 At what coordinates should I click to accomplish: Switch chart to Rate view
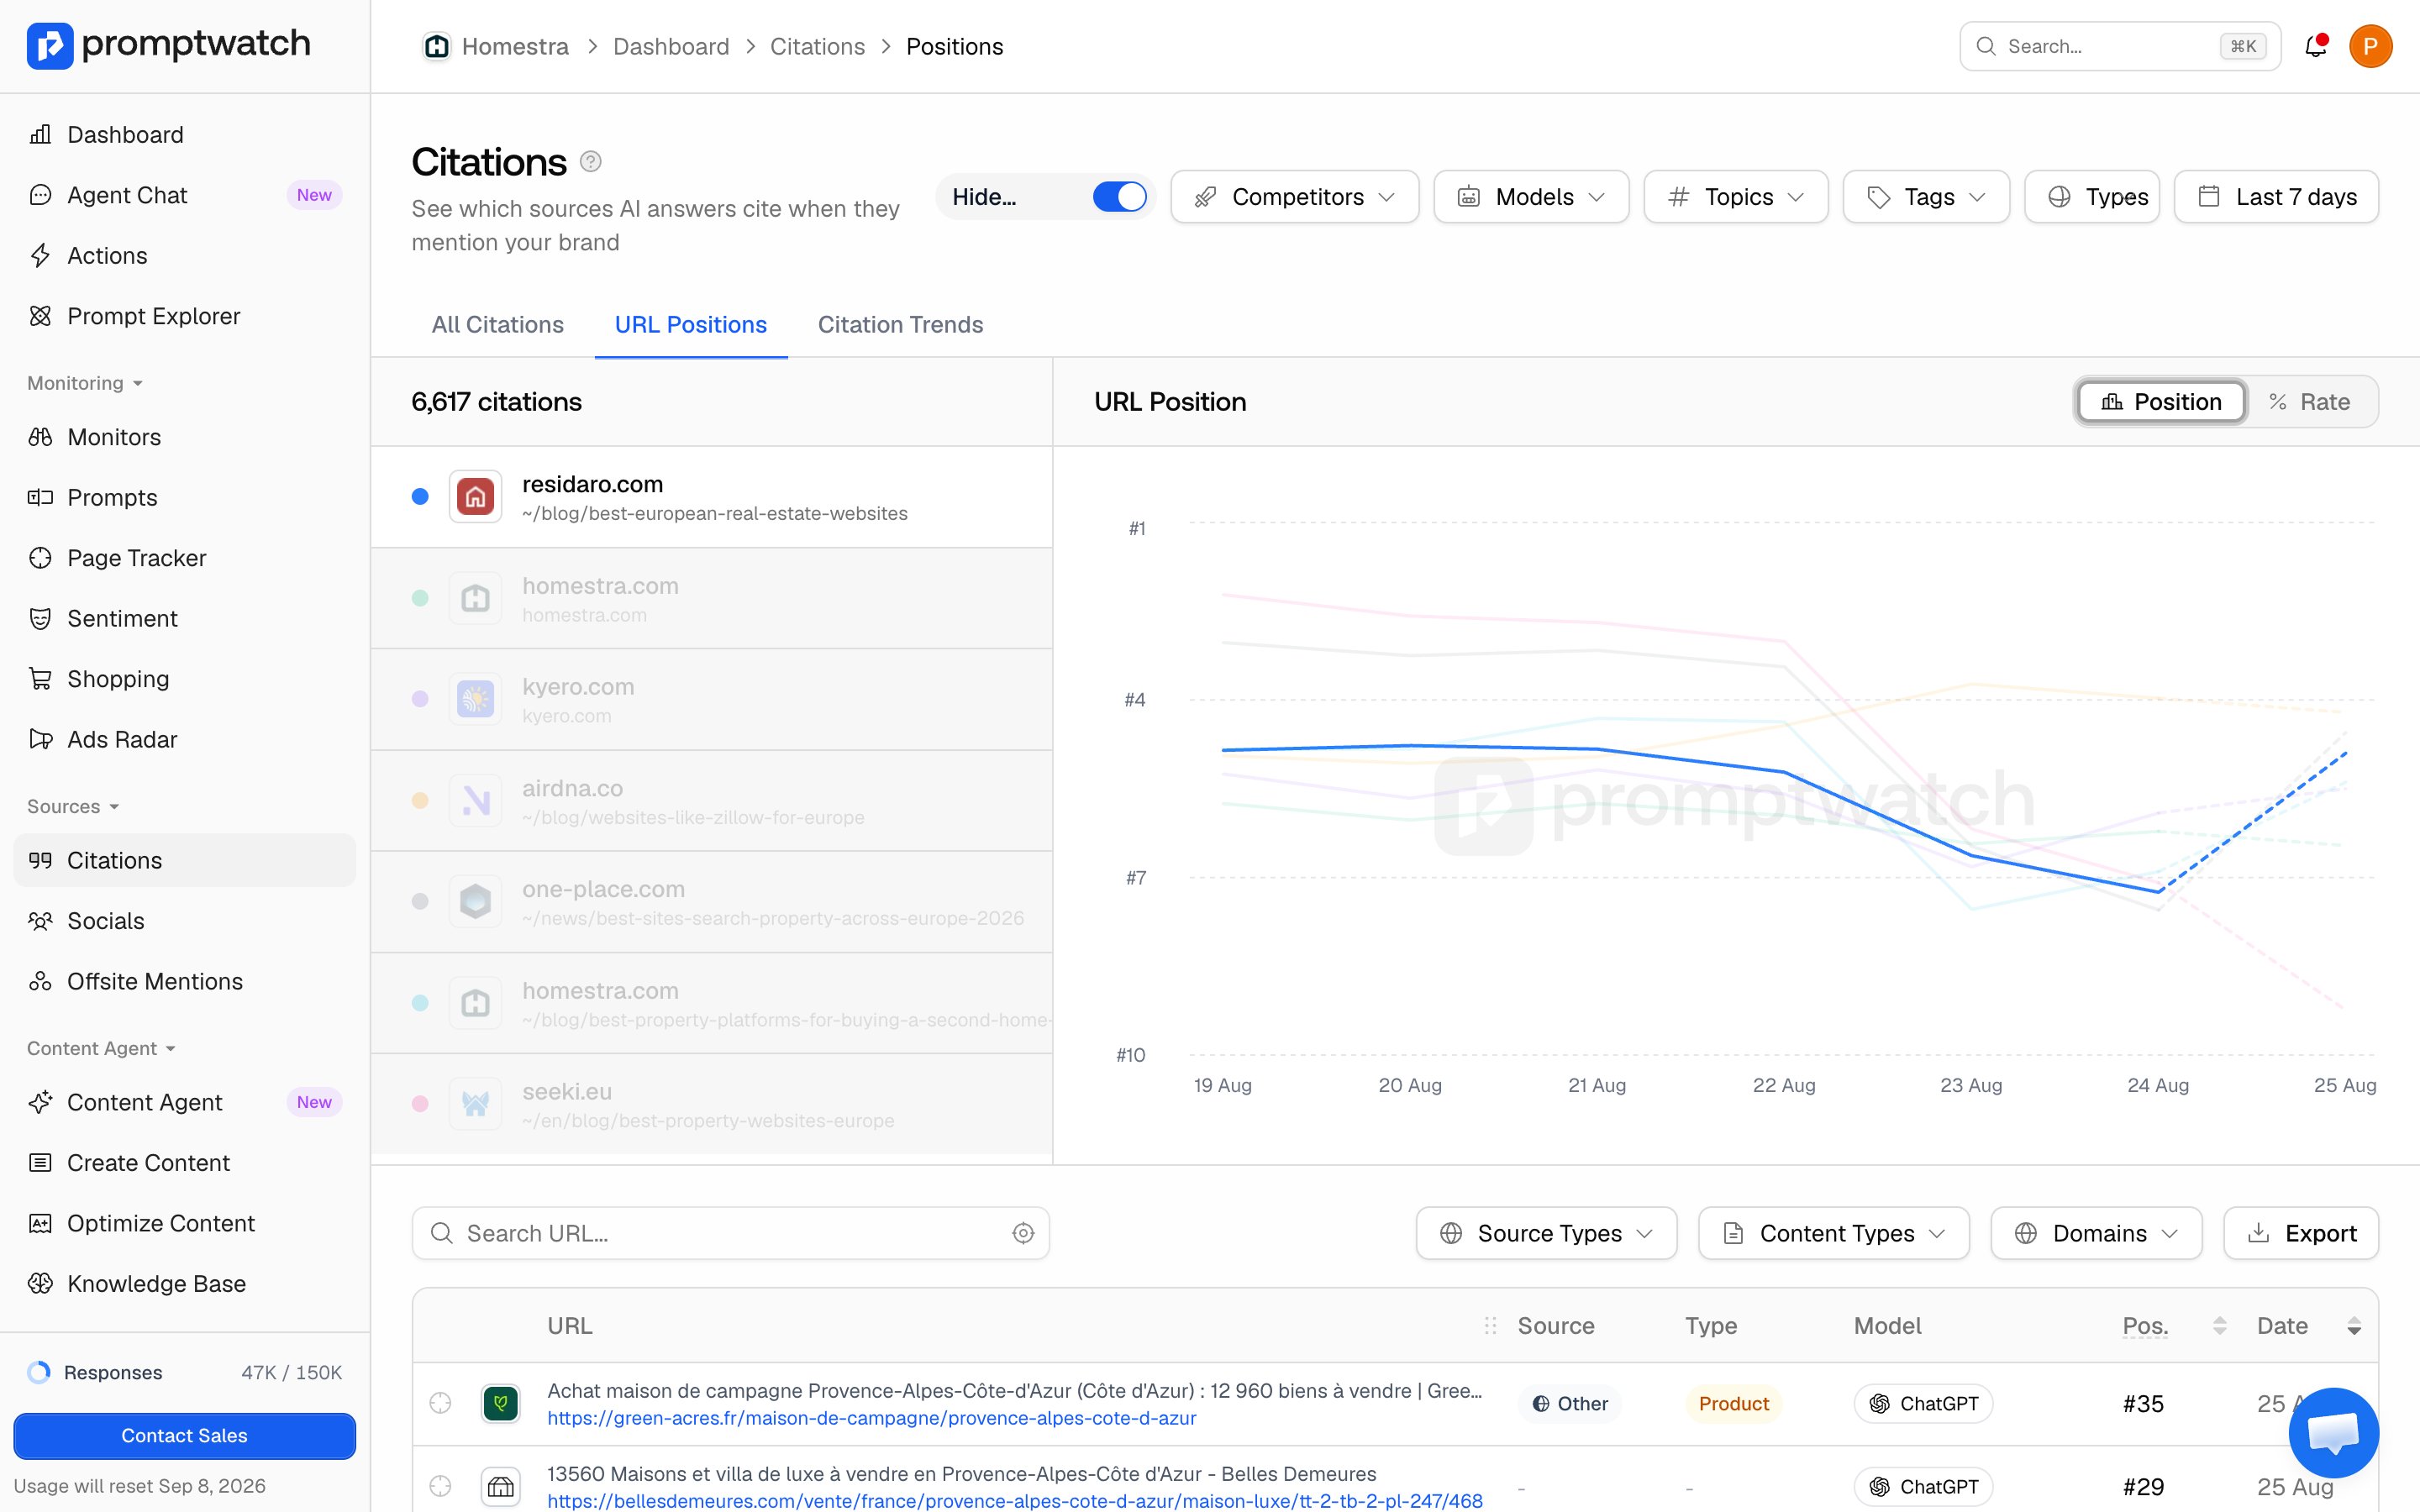point(2310,402)
